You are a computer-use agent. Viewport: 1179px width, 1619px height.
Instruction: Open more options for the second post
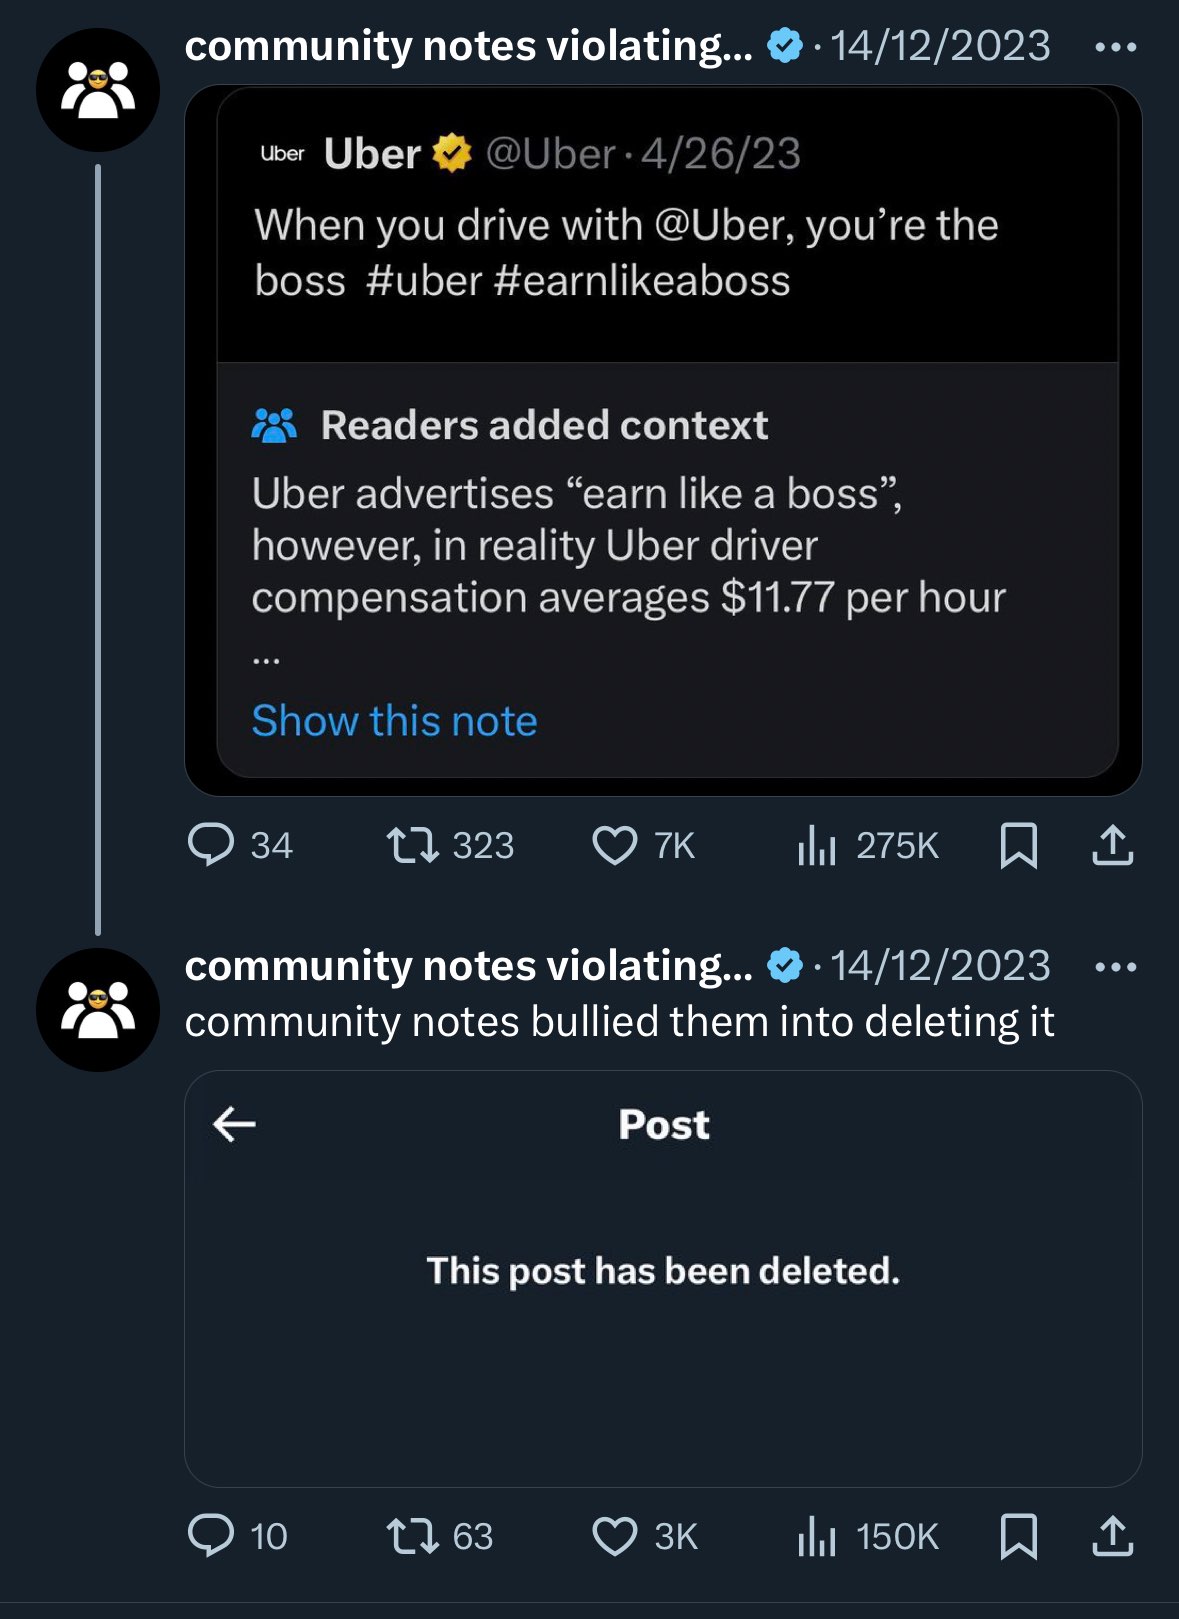coord(1115,967)
